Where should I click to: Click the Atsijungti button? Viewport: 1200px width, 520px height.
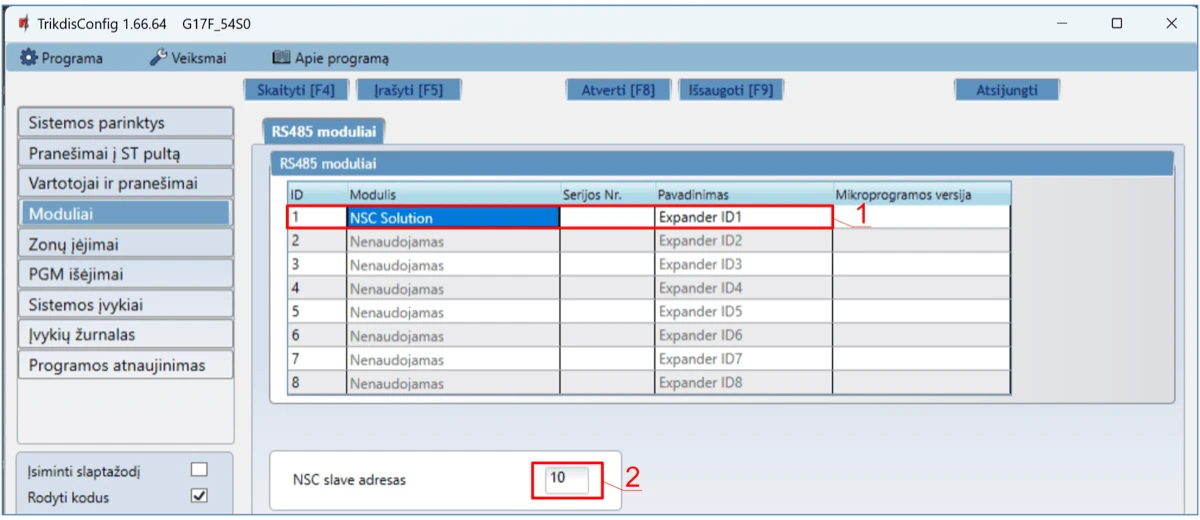[1006, 90]
